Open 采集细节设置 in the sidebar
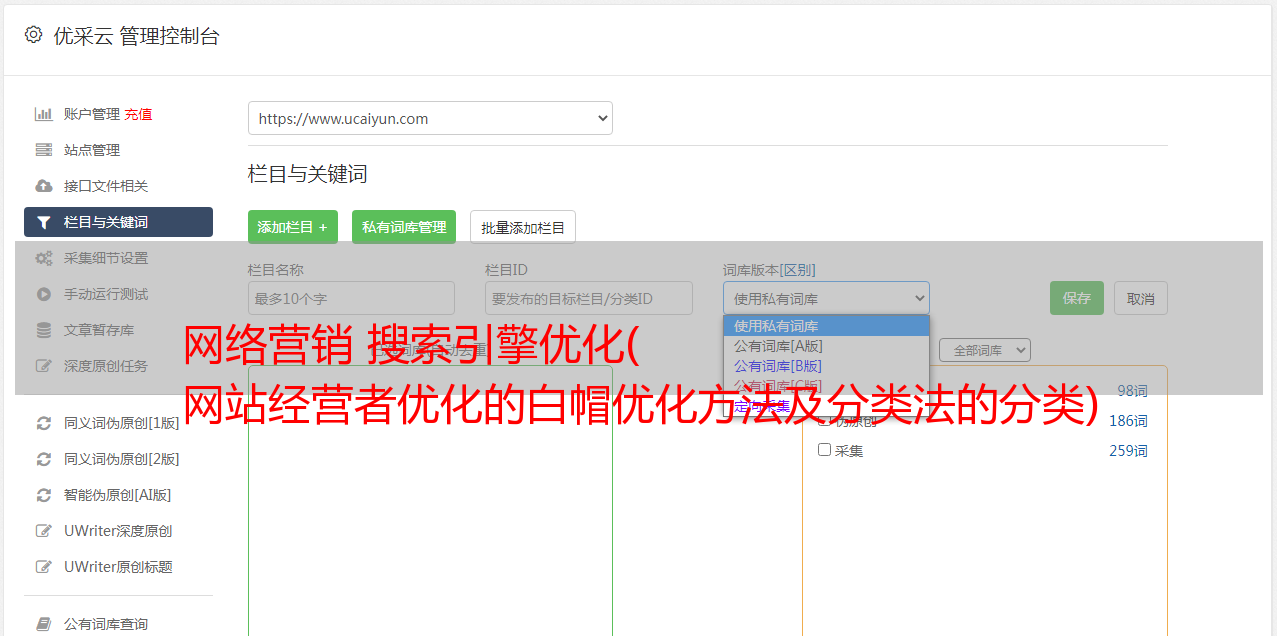The width and height of the screenshot is (1277, 636). pyautogui.click(x=106, y=258)
